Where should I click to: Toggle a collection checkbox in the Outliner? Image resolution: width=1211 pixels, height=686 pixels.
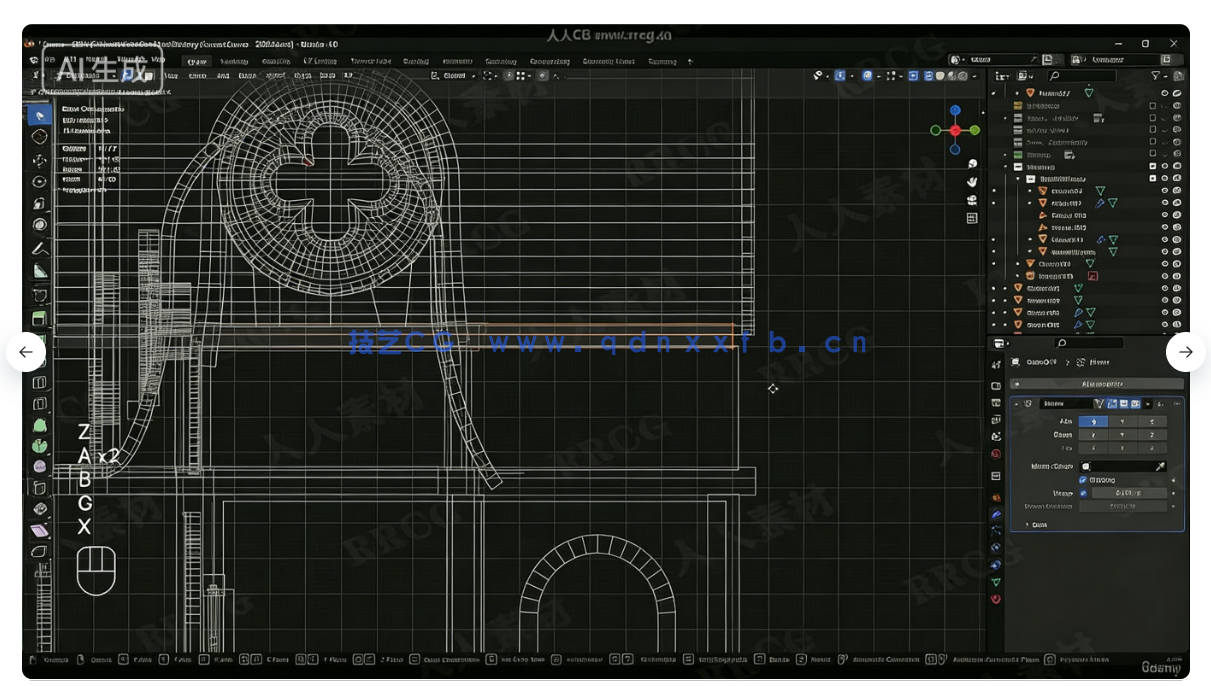[1154, 117]
